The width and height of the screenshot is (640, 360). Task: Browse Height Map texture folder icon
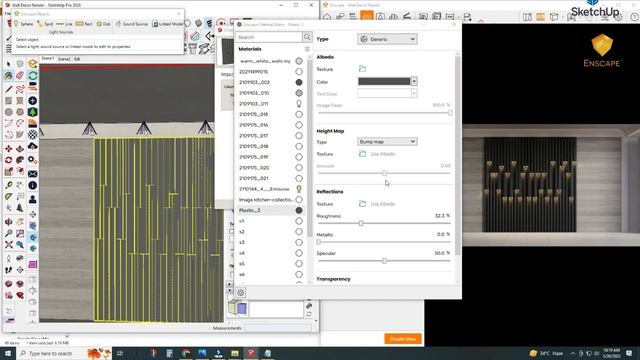pyautogui.click(x=362, y=154)
